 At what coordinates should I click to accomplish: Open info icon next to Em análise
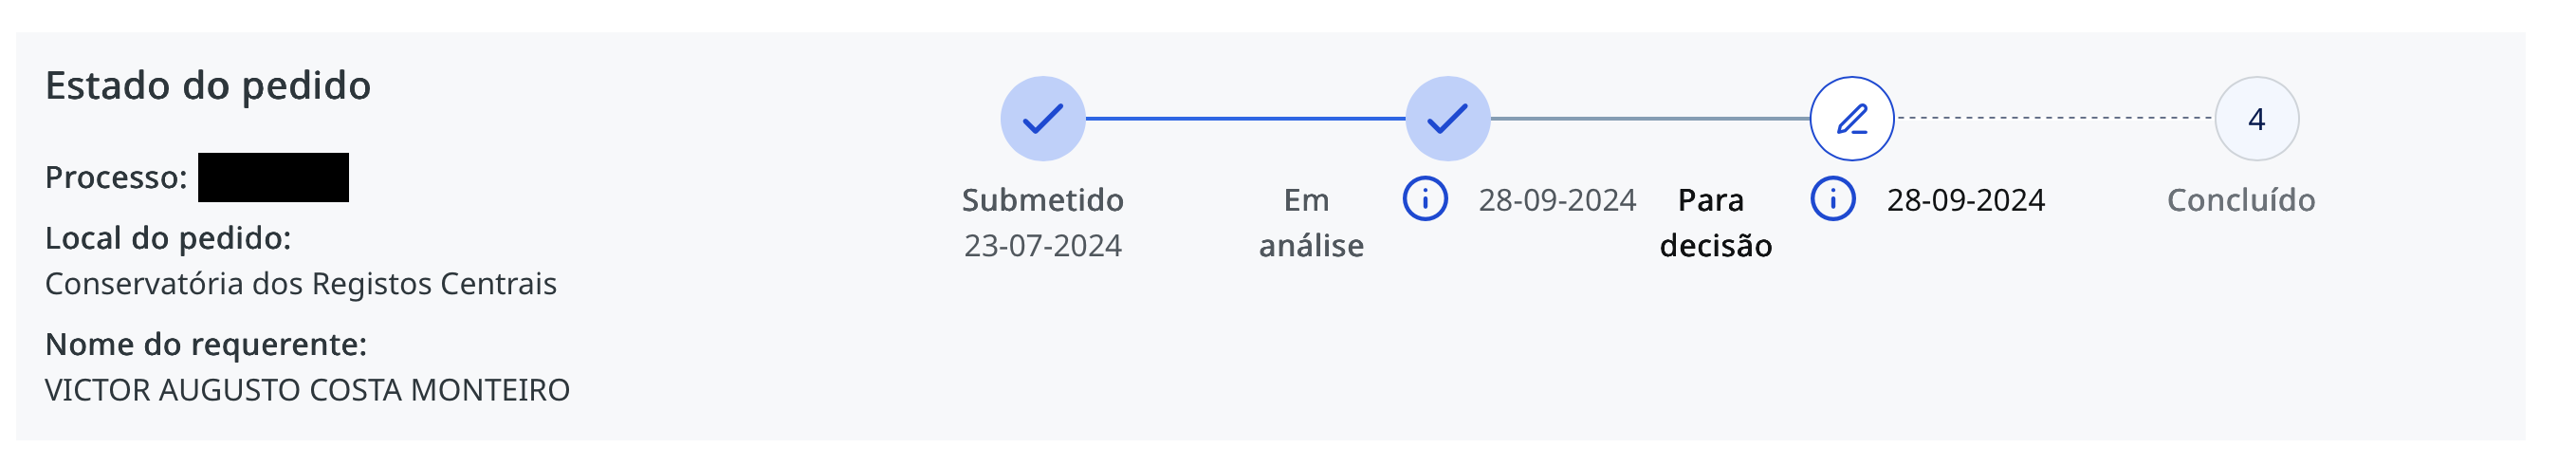[x=1424, y=199]
